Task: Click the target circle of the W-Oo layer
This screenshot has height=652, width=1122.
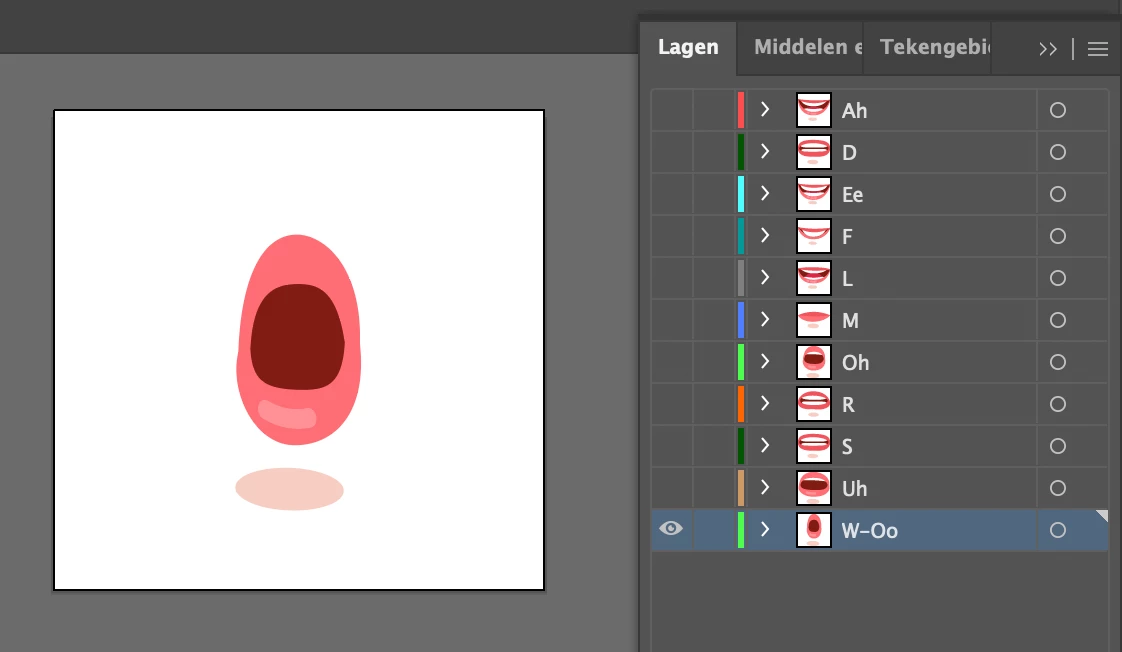Action: (1058, 530)
